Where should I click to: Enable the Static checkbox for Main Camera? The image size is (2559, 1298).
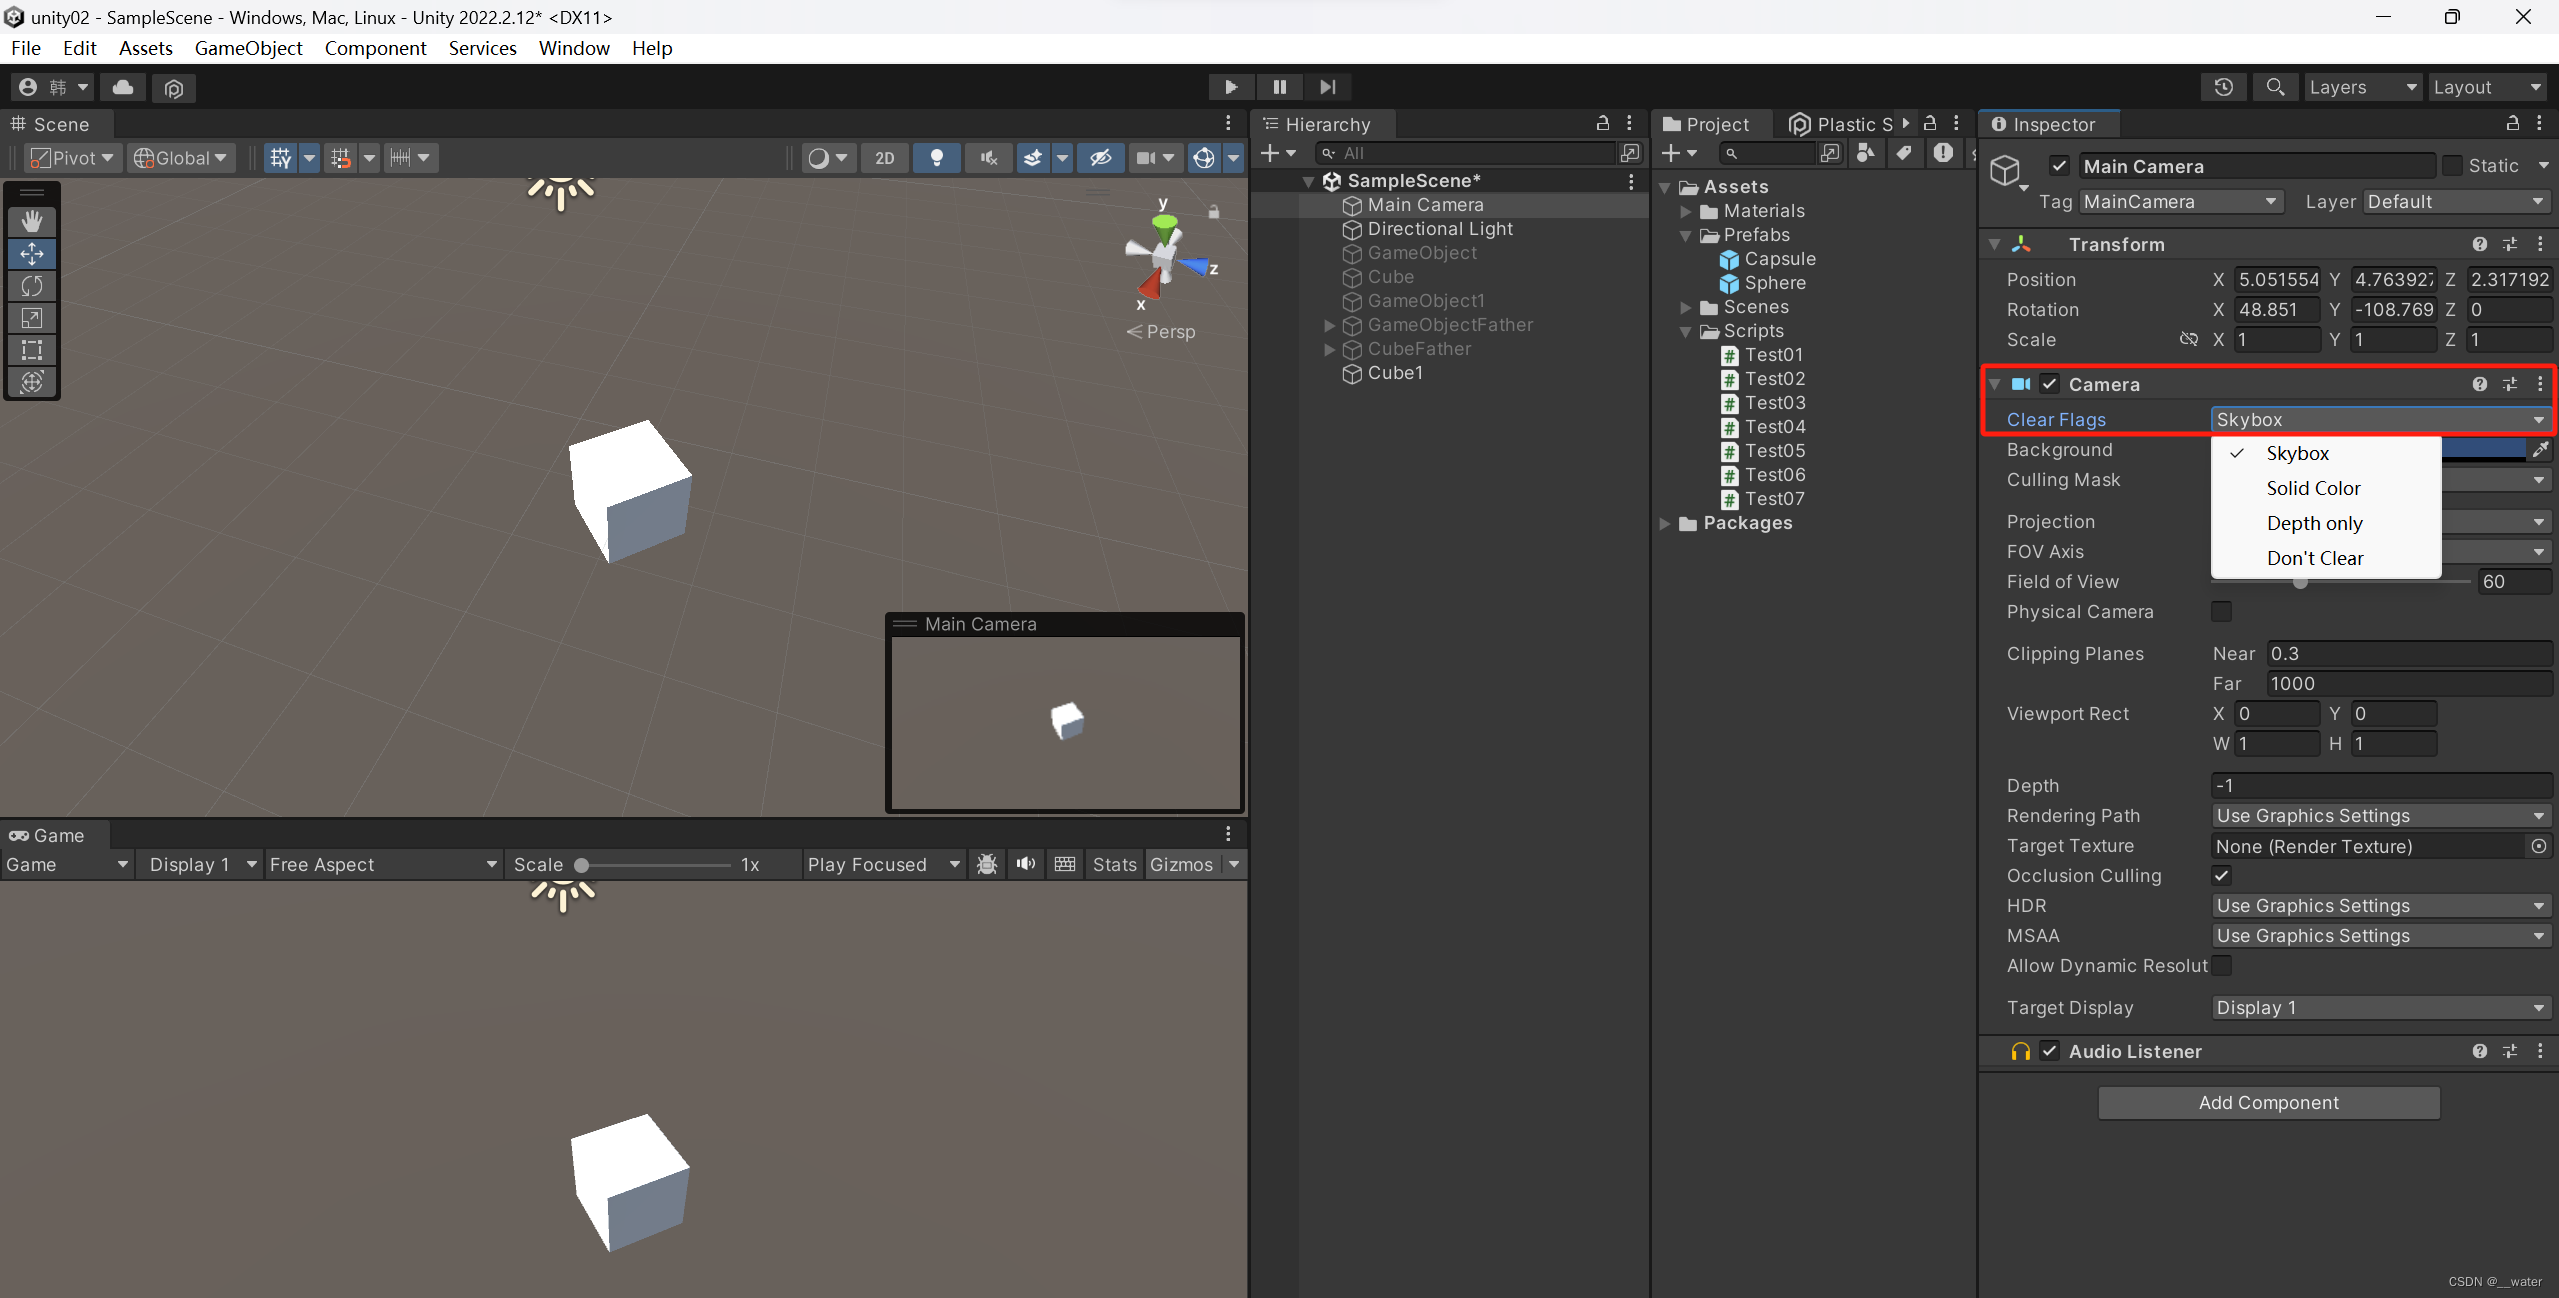[x=2453, y=165]
